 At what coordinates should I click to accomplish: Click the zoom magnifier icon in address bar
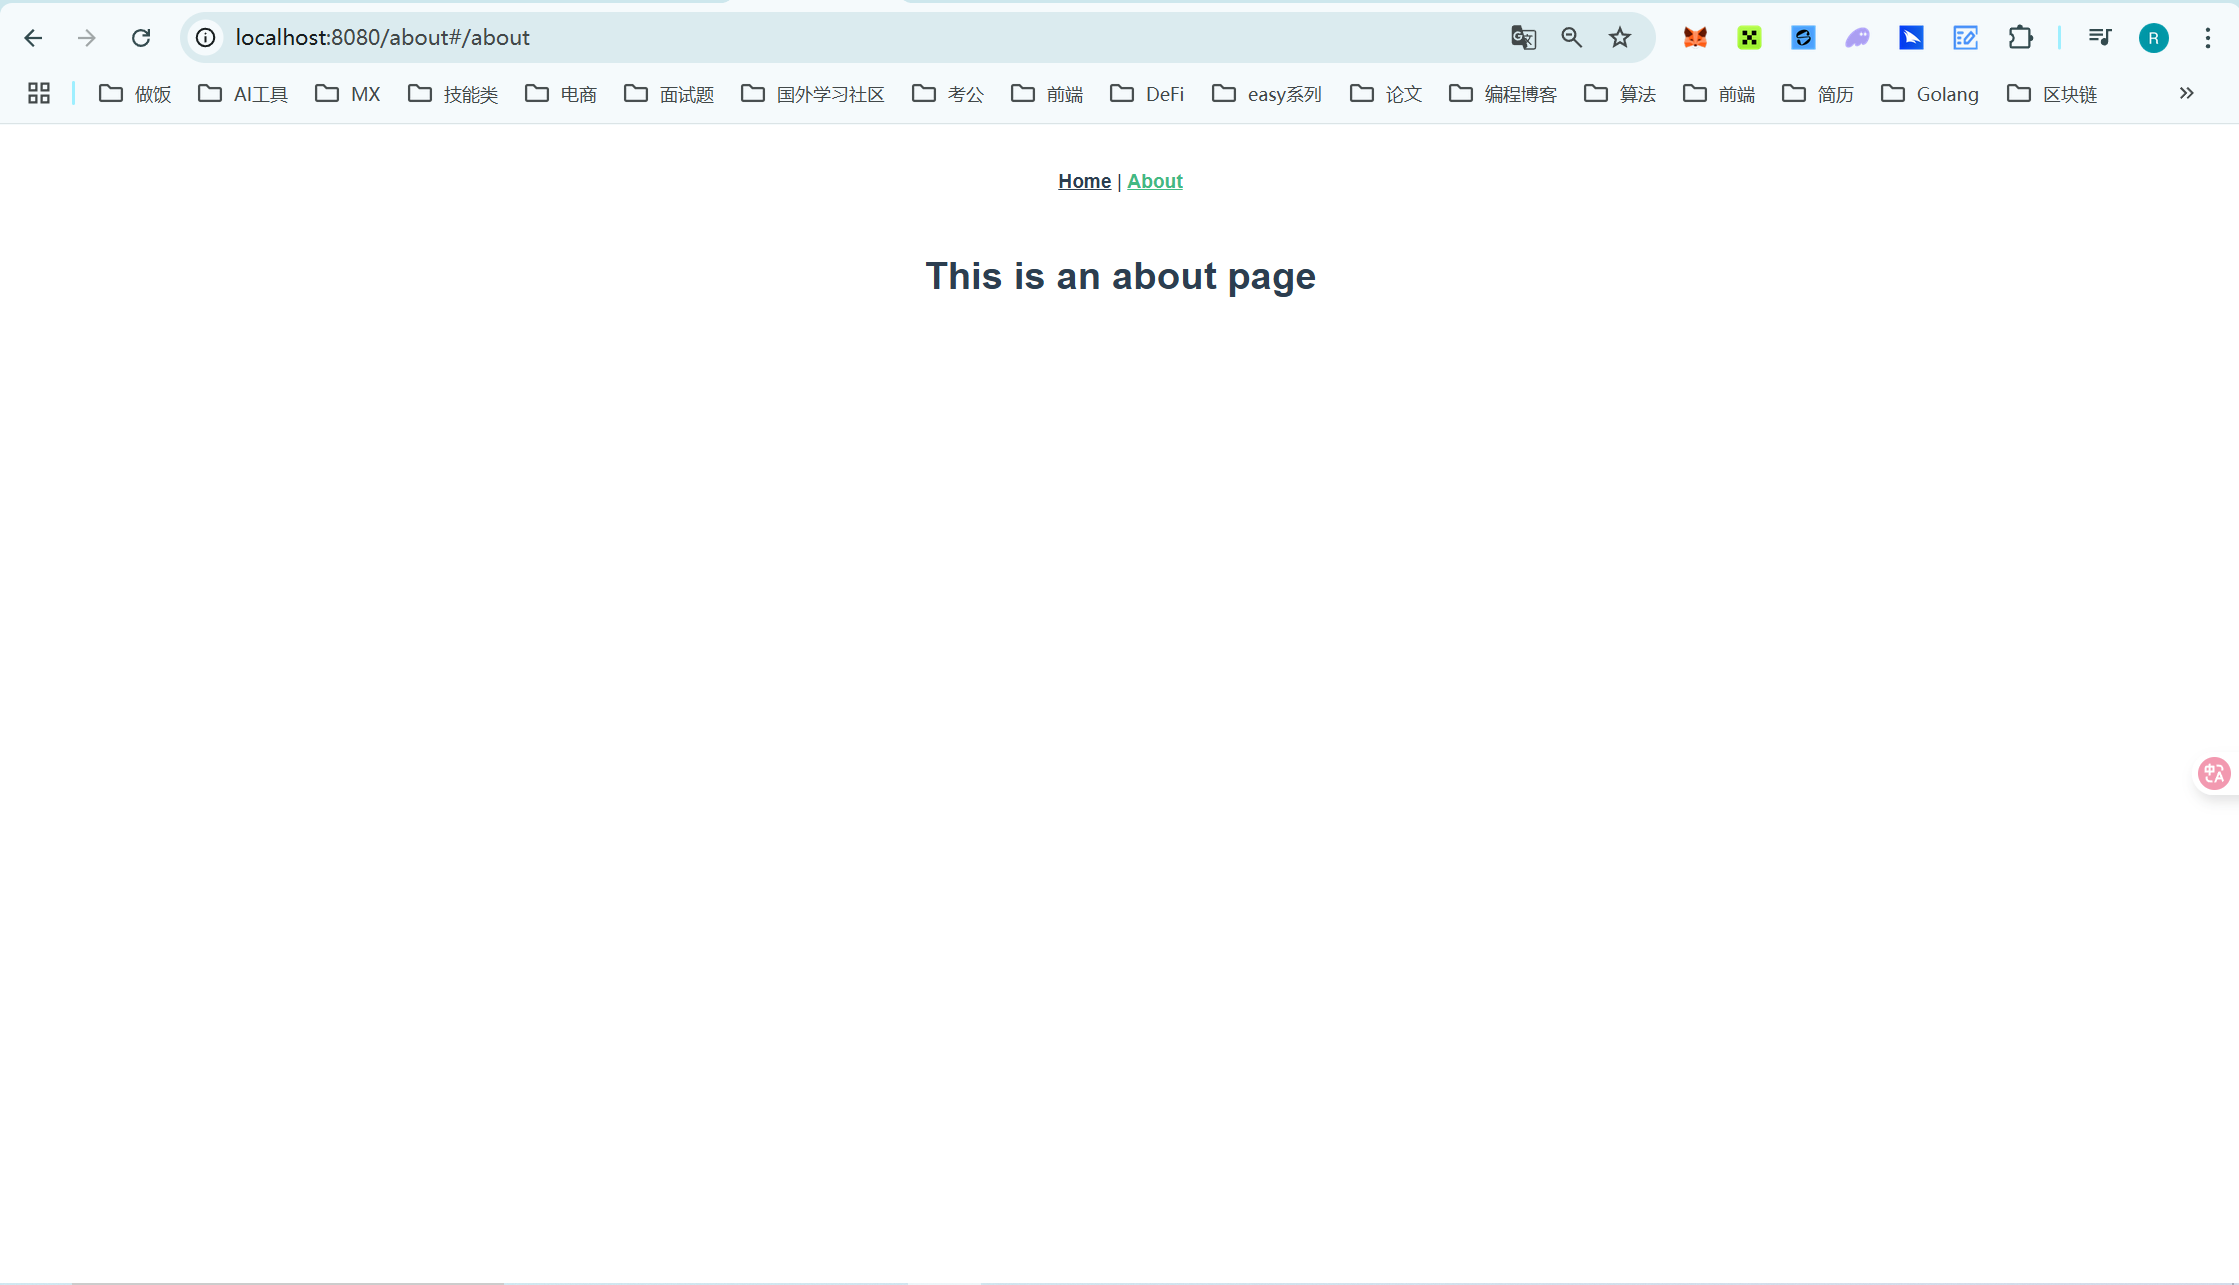1571,38
